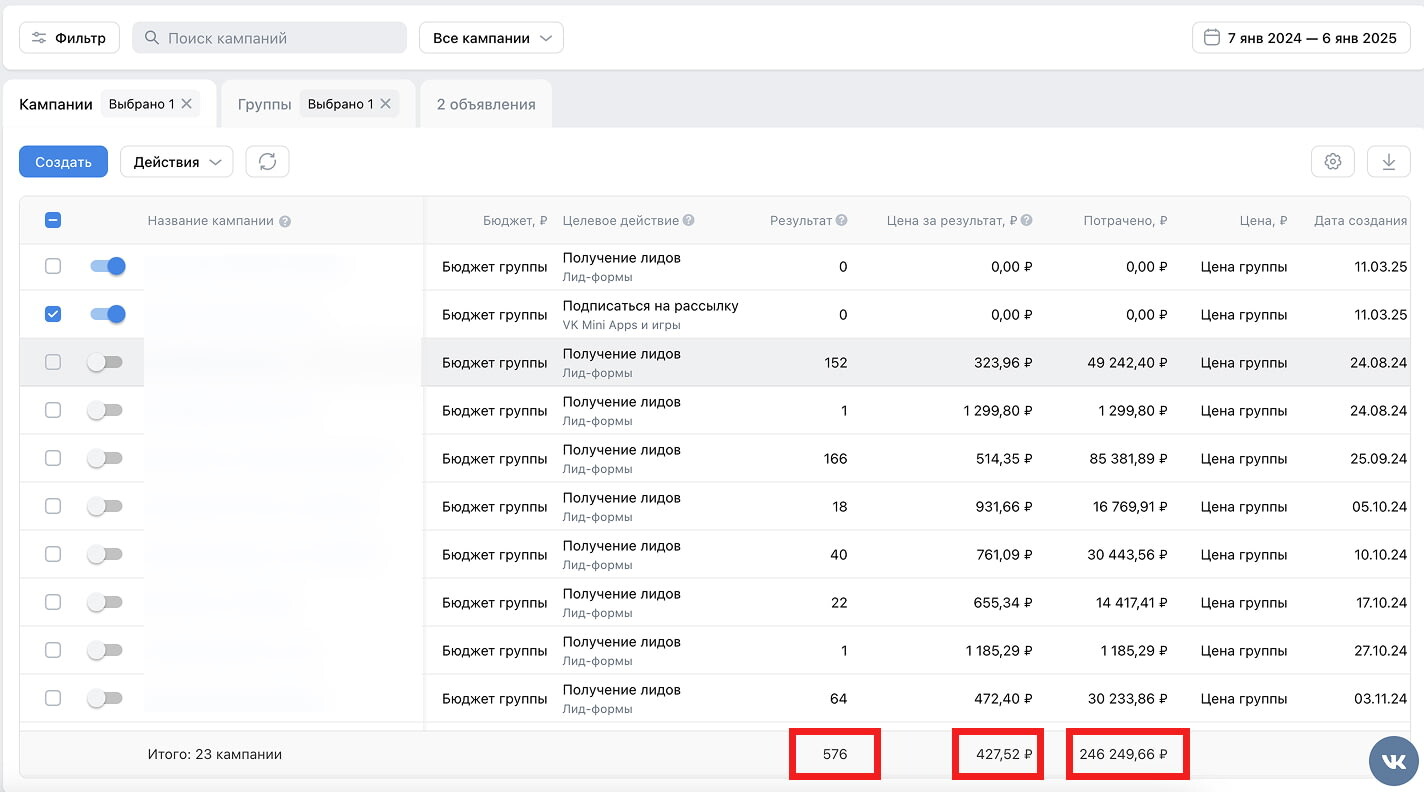Sort by the Потрачено, ₽ column header
Viewport: 1424px width, 792px height.
coord(1125,221)
